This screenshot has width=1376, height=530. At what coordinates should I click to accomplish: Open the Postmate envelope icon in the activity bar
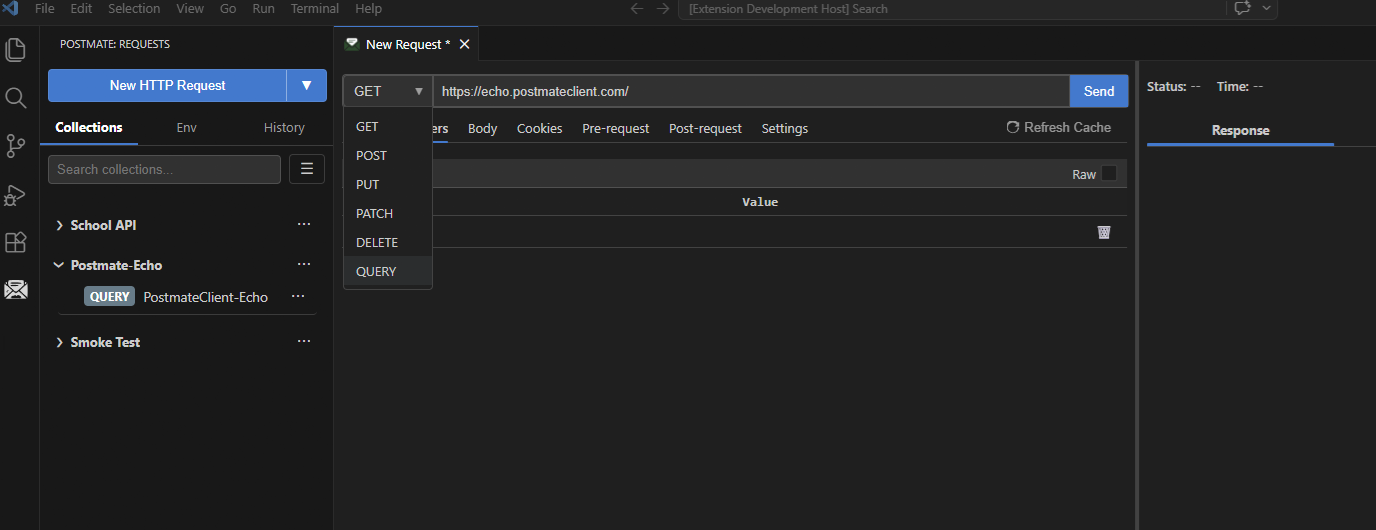16,290
